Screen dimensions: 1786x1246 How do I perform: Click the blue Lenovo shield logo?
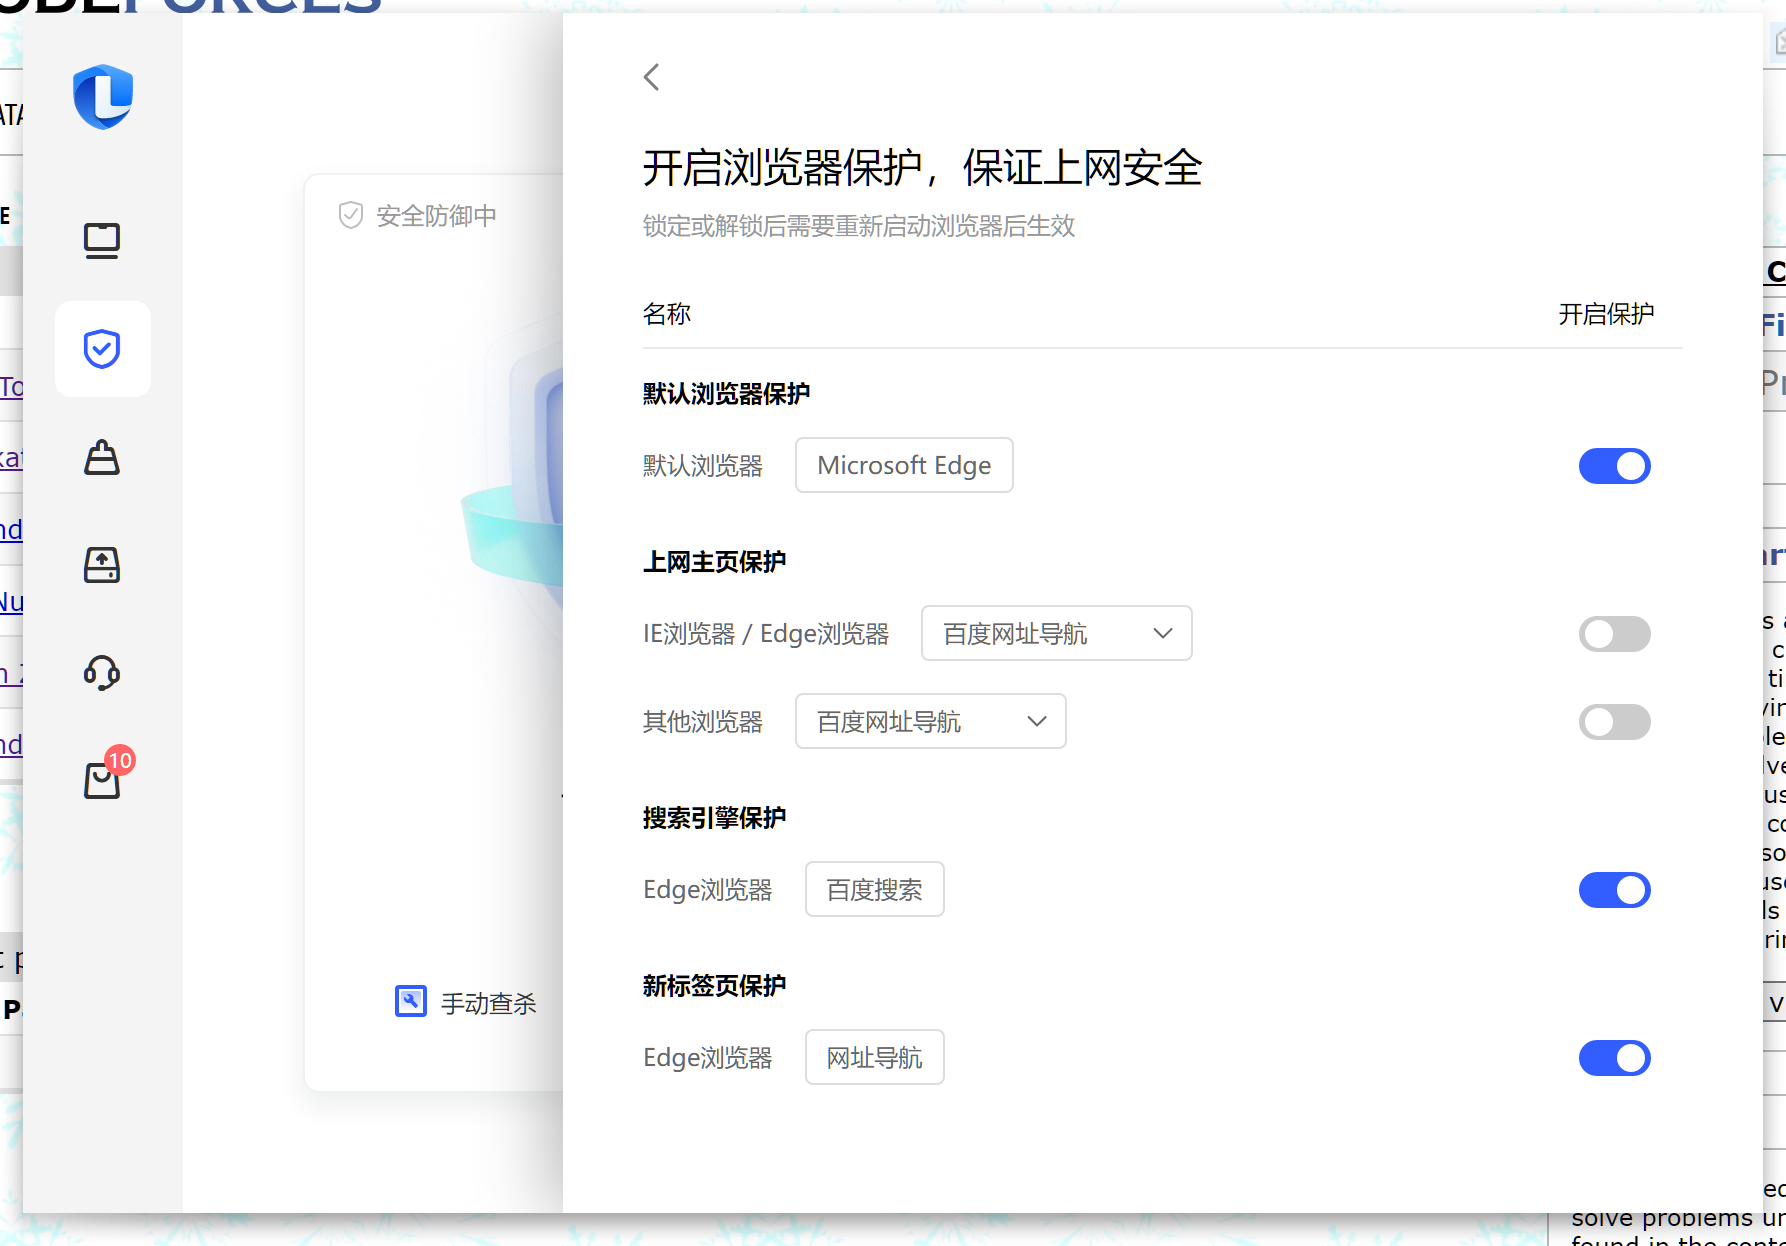click(103, 97)
